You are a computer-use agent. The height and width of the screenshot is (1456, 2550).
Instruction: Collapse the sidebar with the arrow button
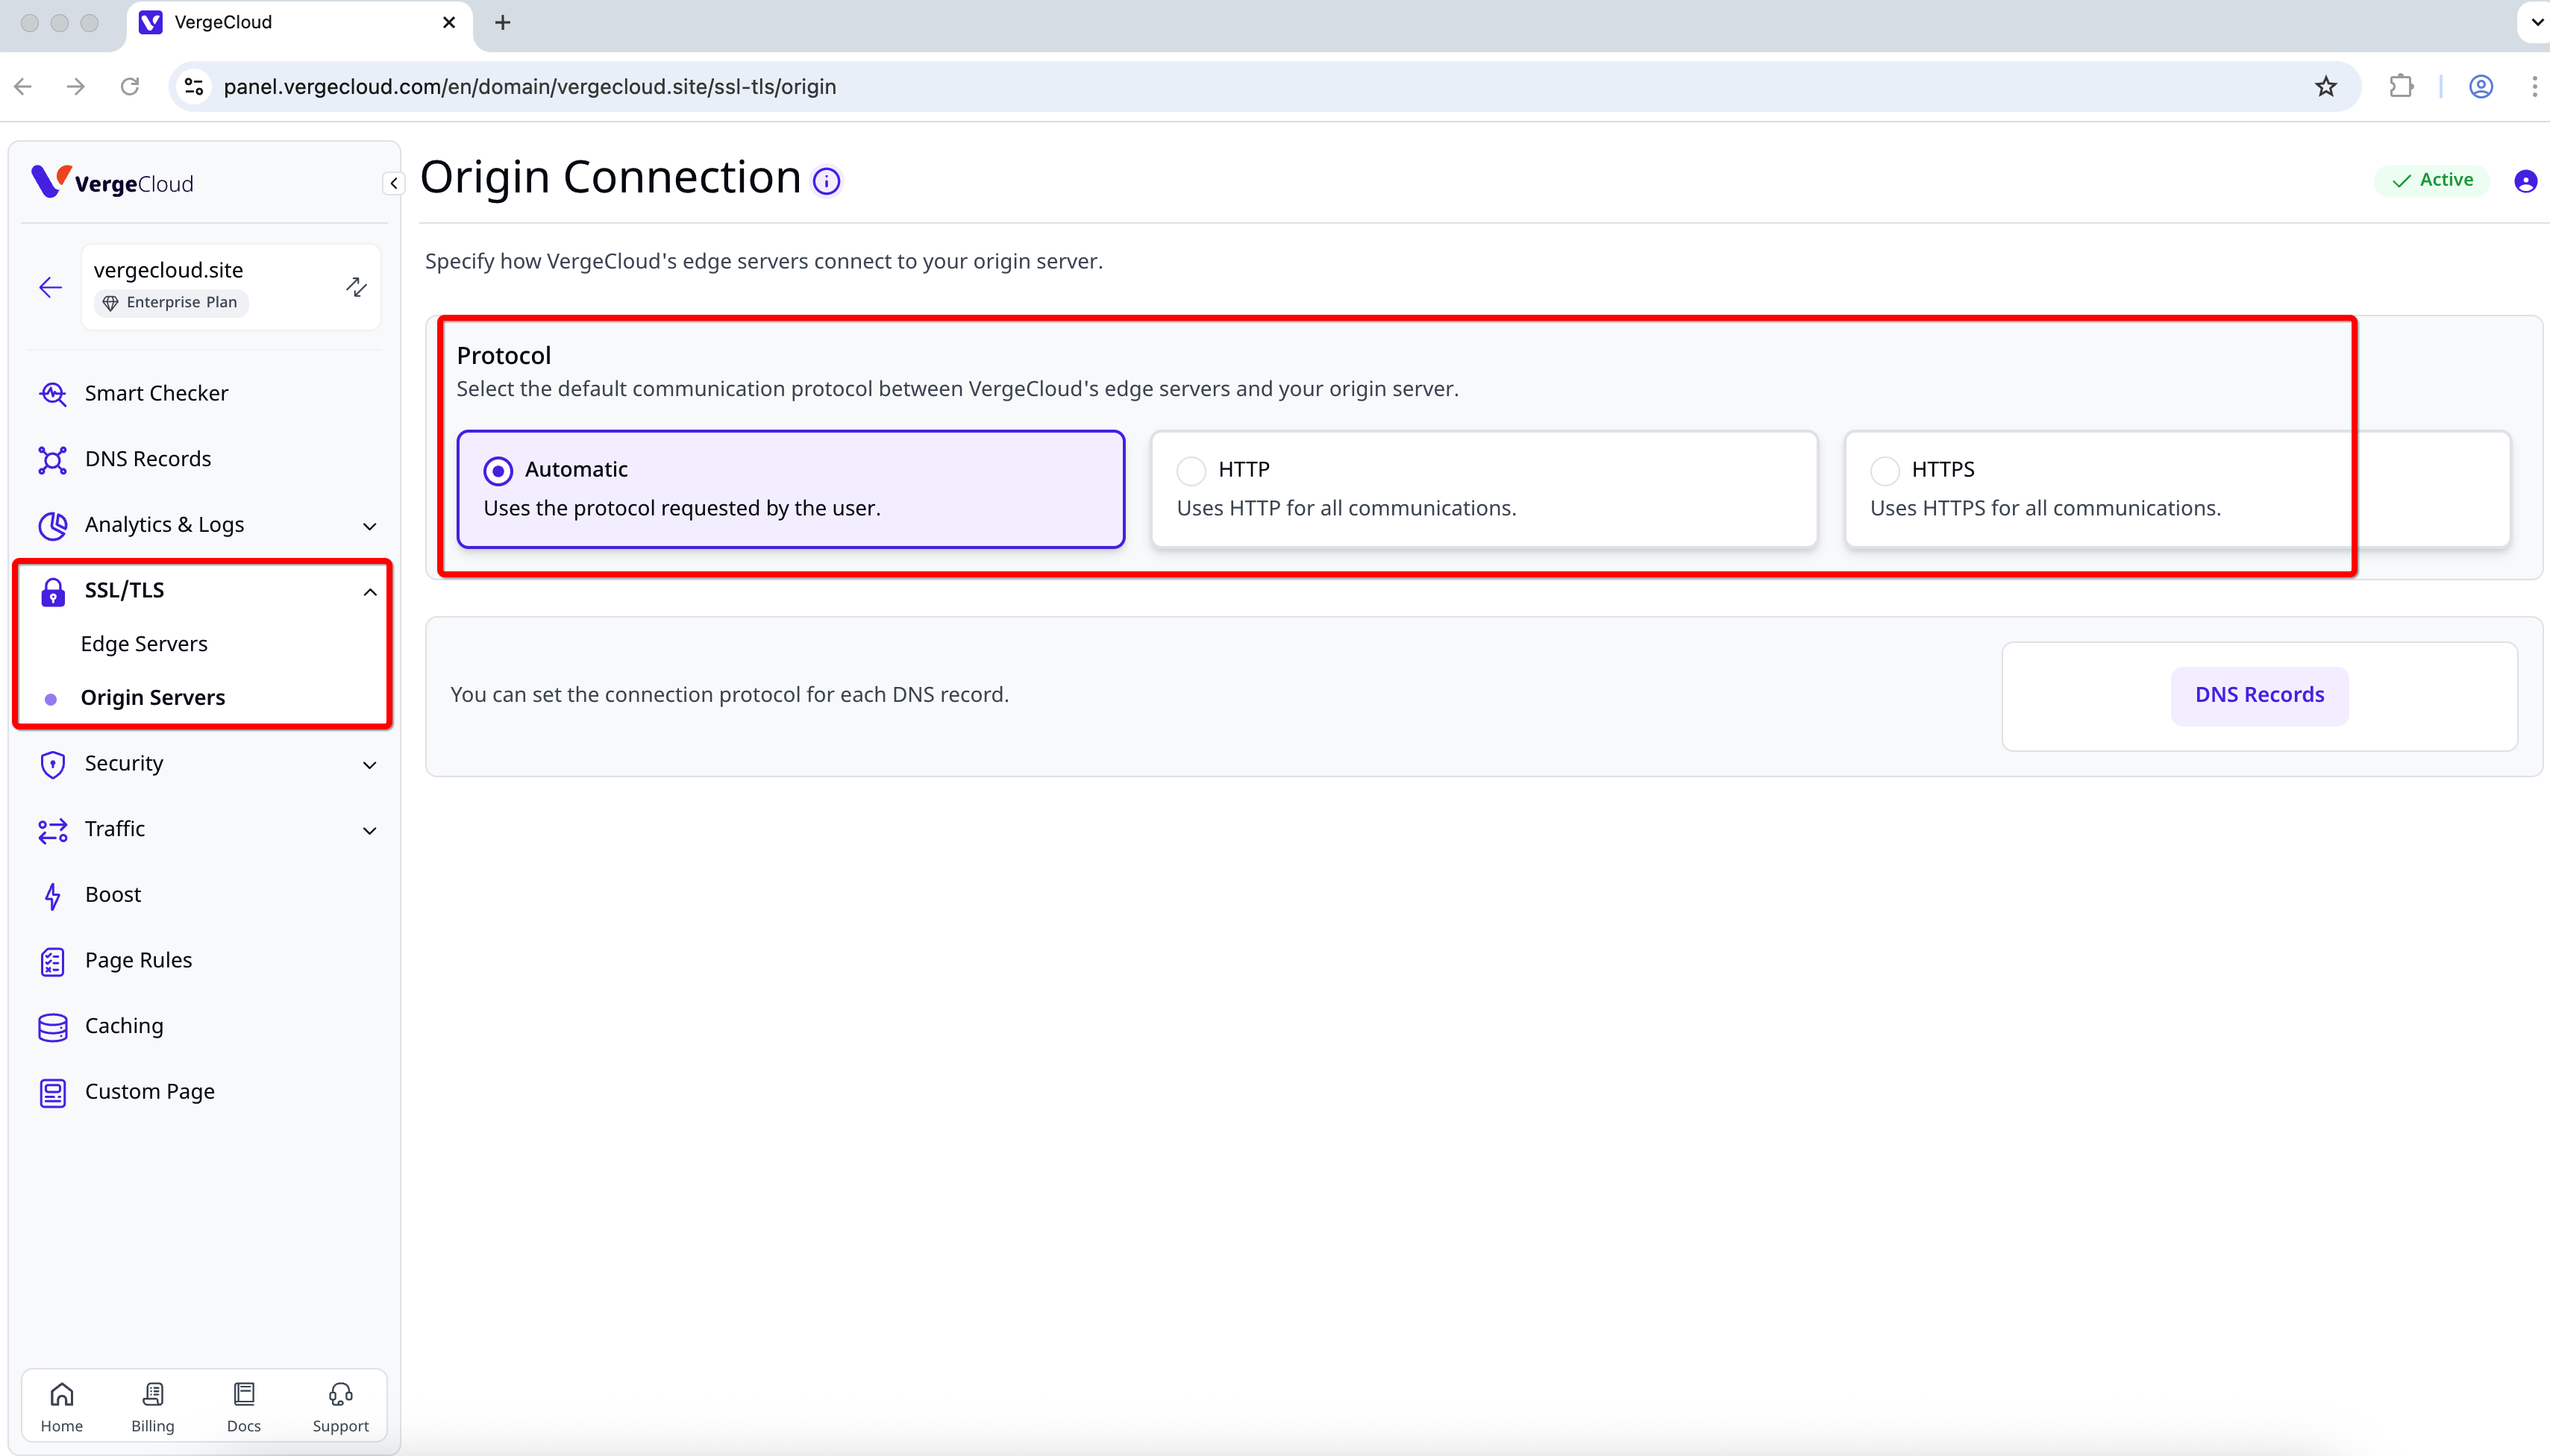393,183
